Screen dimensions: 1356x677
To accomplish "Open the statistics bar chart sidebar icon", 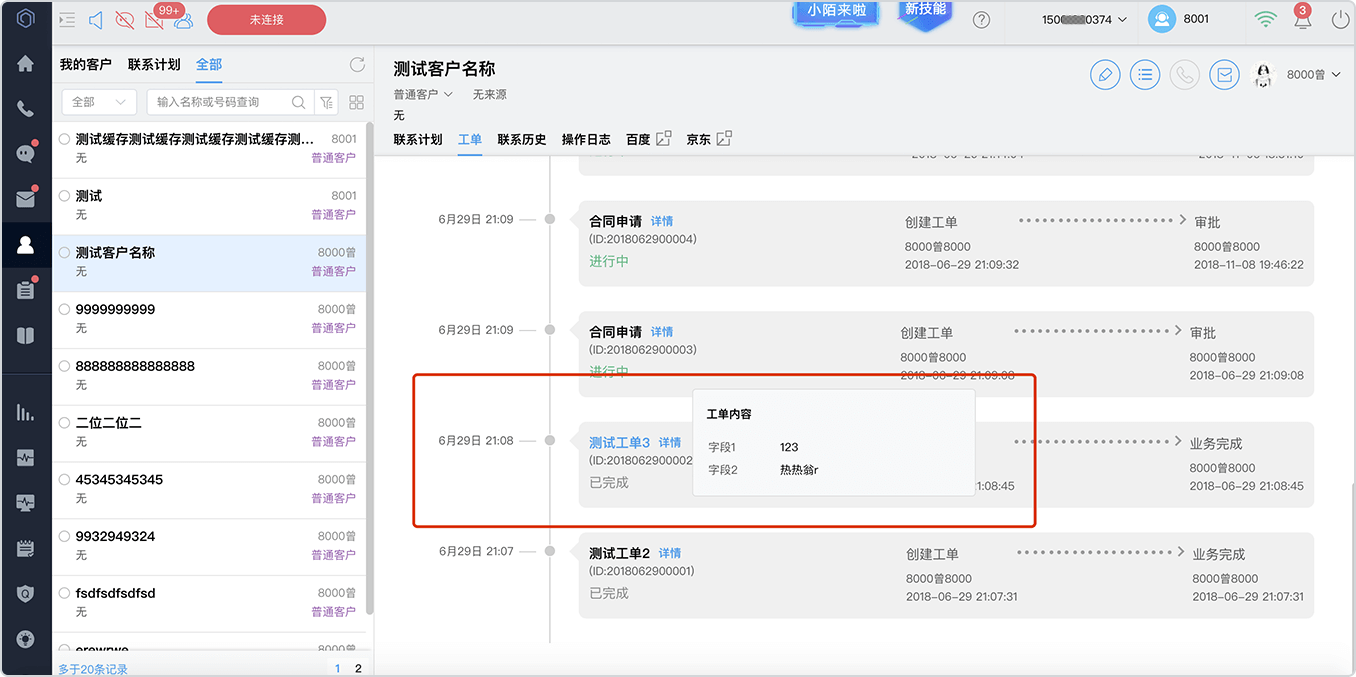I will pos(25,412).
